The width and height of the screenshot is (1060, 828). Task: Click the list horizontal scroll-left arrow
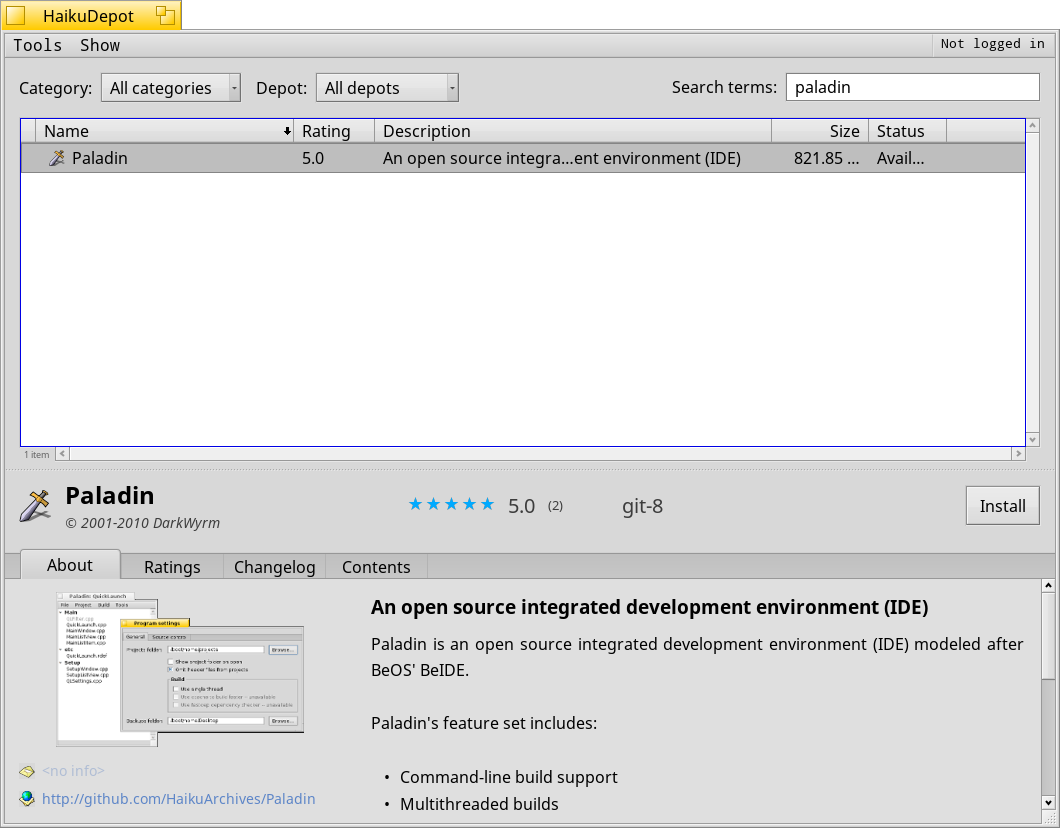(x=62, y=454)
